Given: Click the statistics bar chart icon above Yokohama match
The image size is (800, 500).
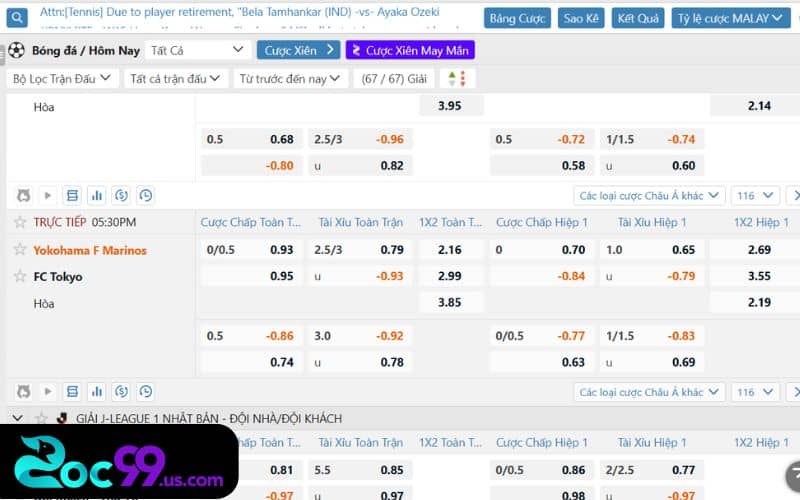Looking at the screenshot, I should (x=97, y=196).
